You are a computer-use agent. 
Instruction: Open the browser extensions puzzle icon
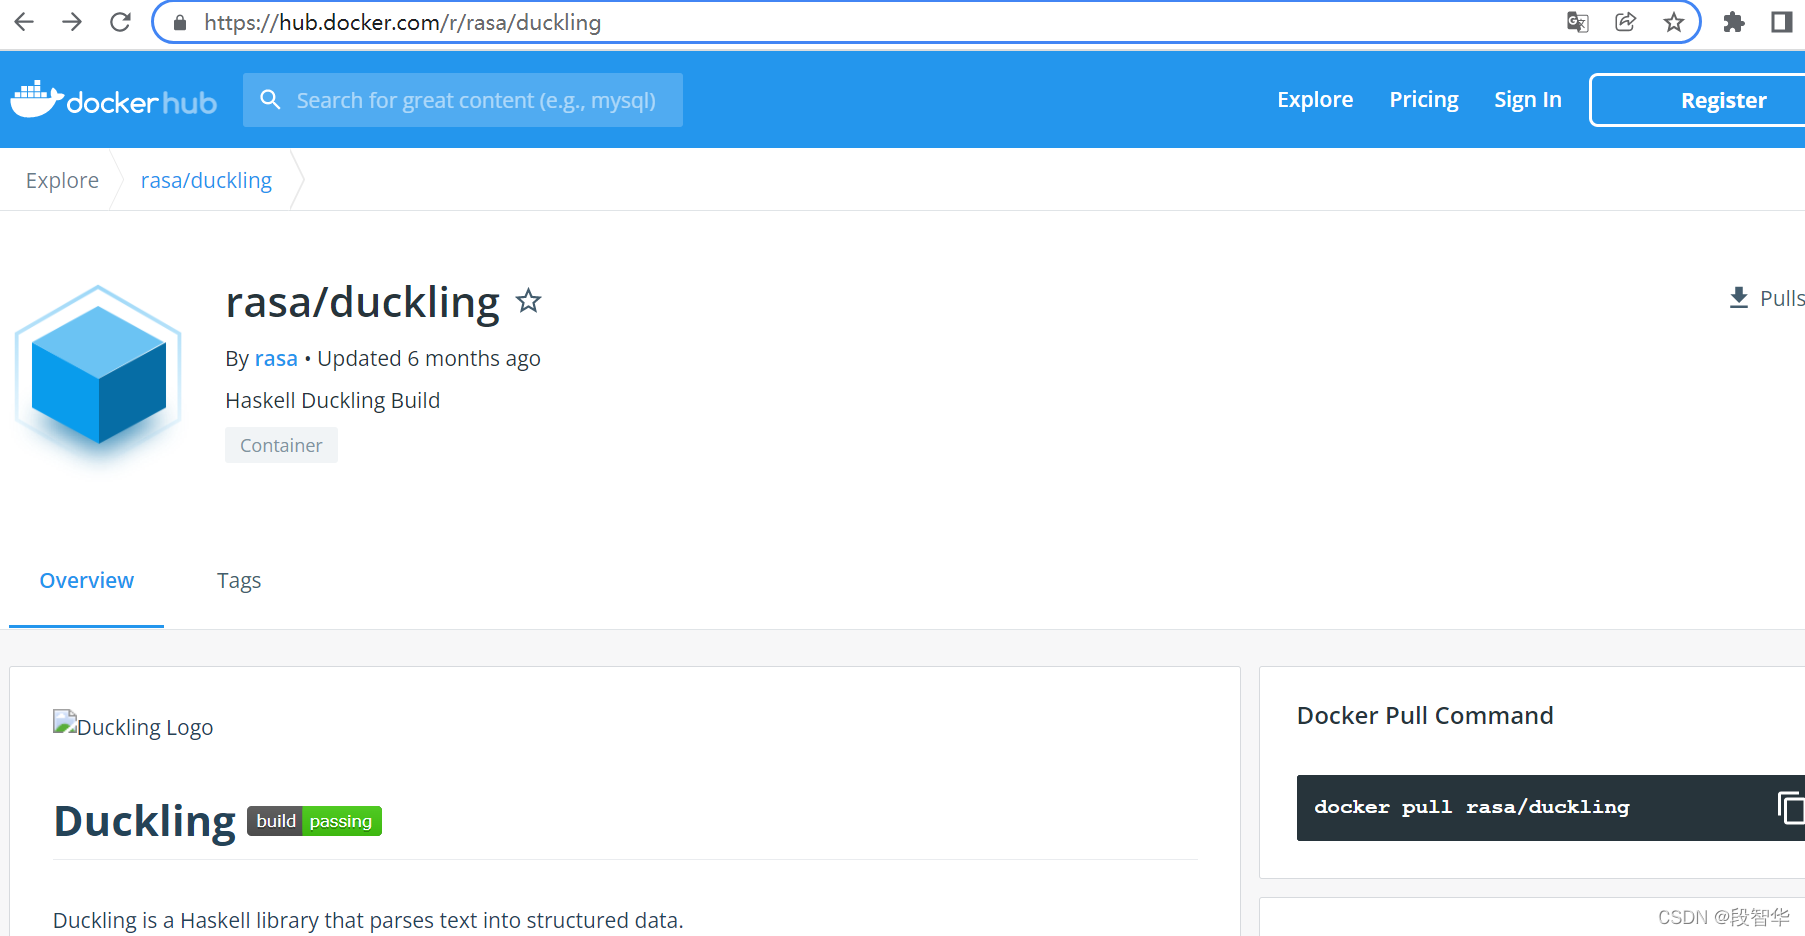tap(1734, 22)
